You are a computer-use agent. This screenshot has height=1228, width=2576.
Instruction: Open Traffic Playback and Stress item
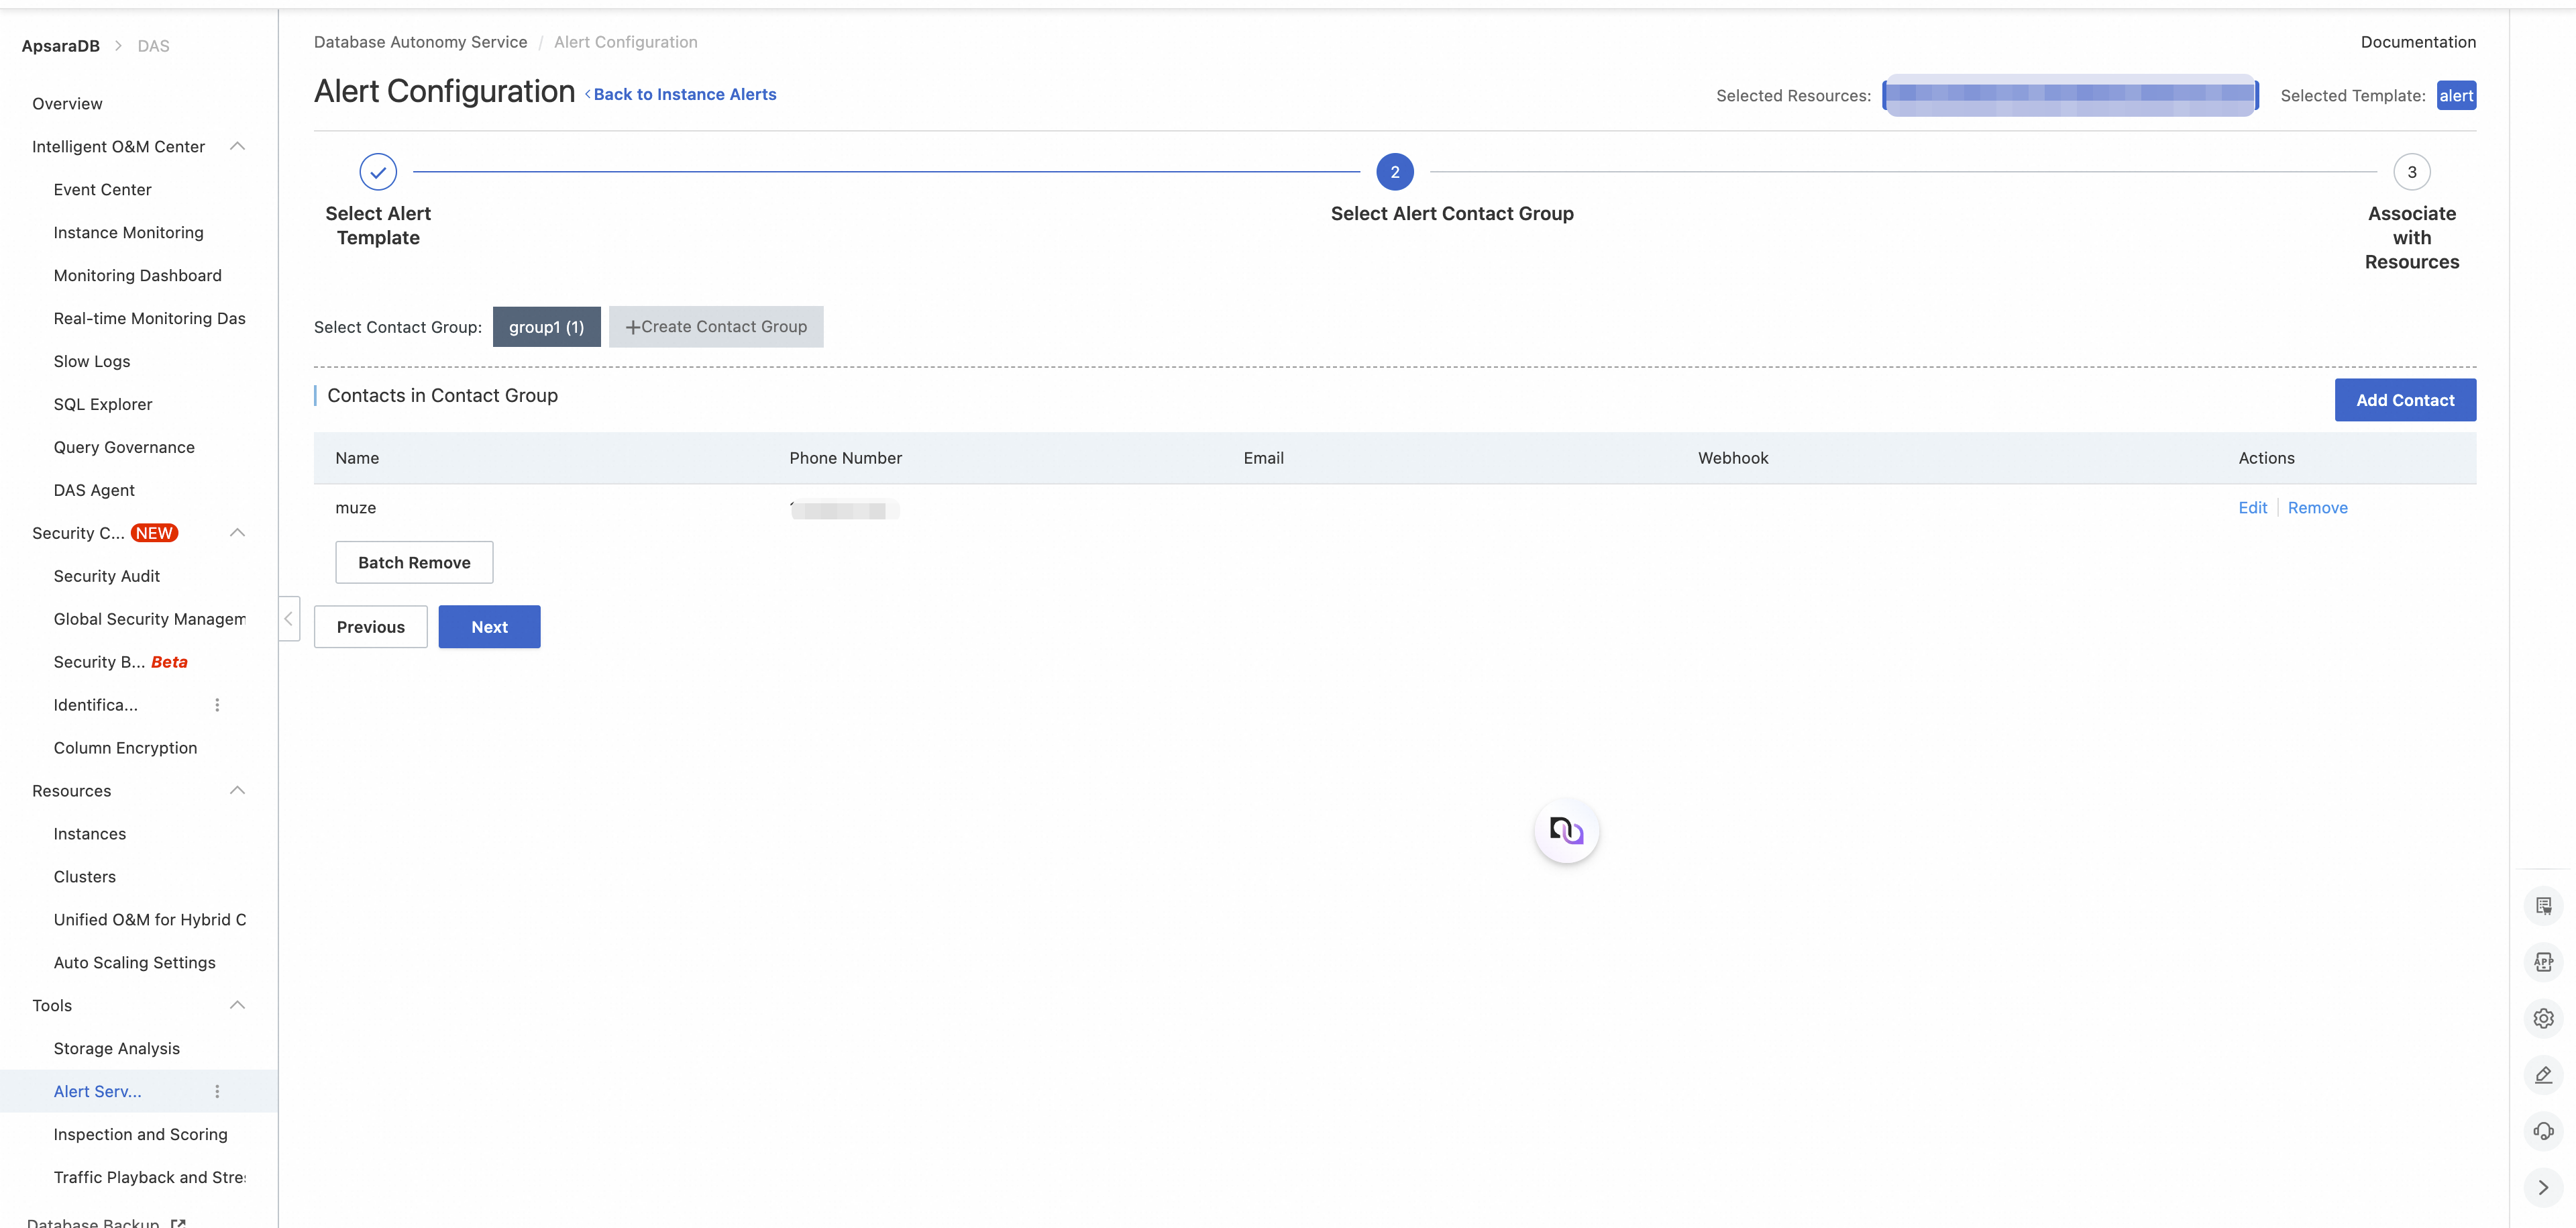click(150, 1179)
